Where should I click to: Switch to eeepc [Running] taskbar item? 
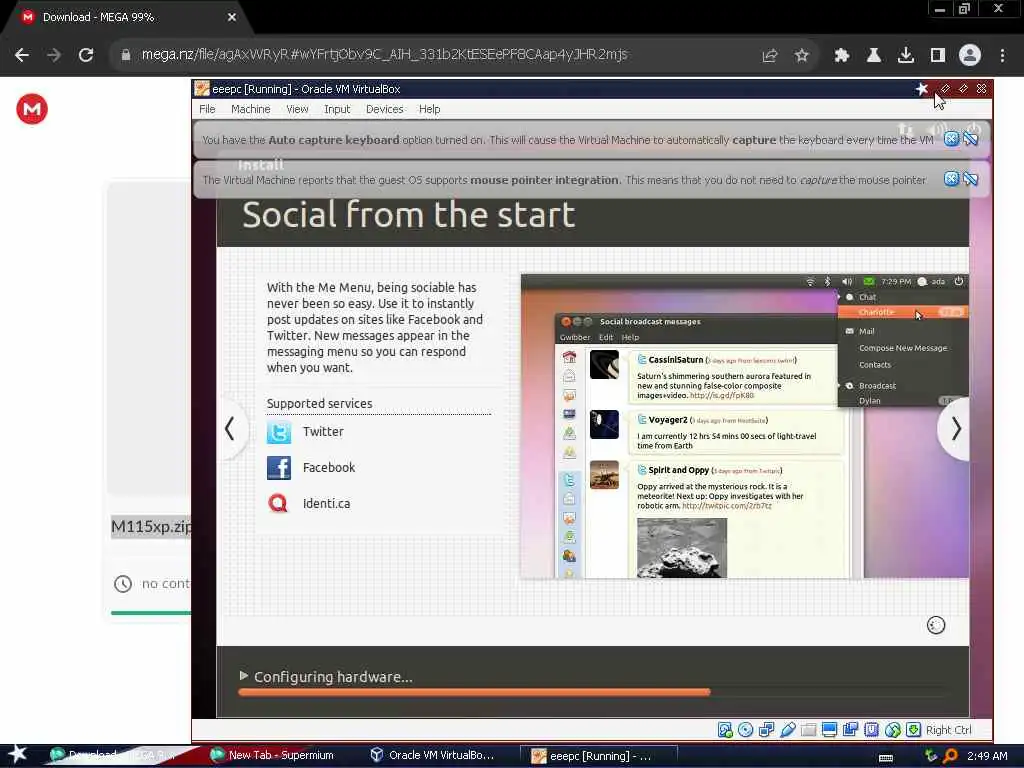598,756
